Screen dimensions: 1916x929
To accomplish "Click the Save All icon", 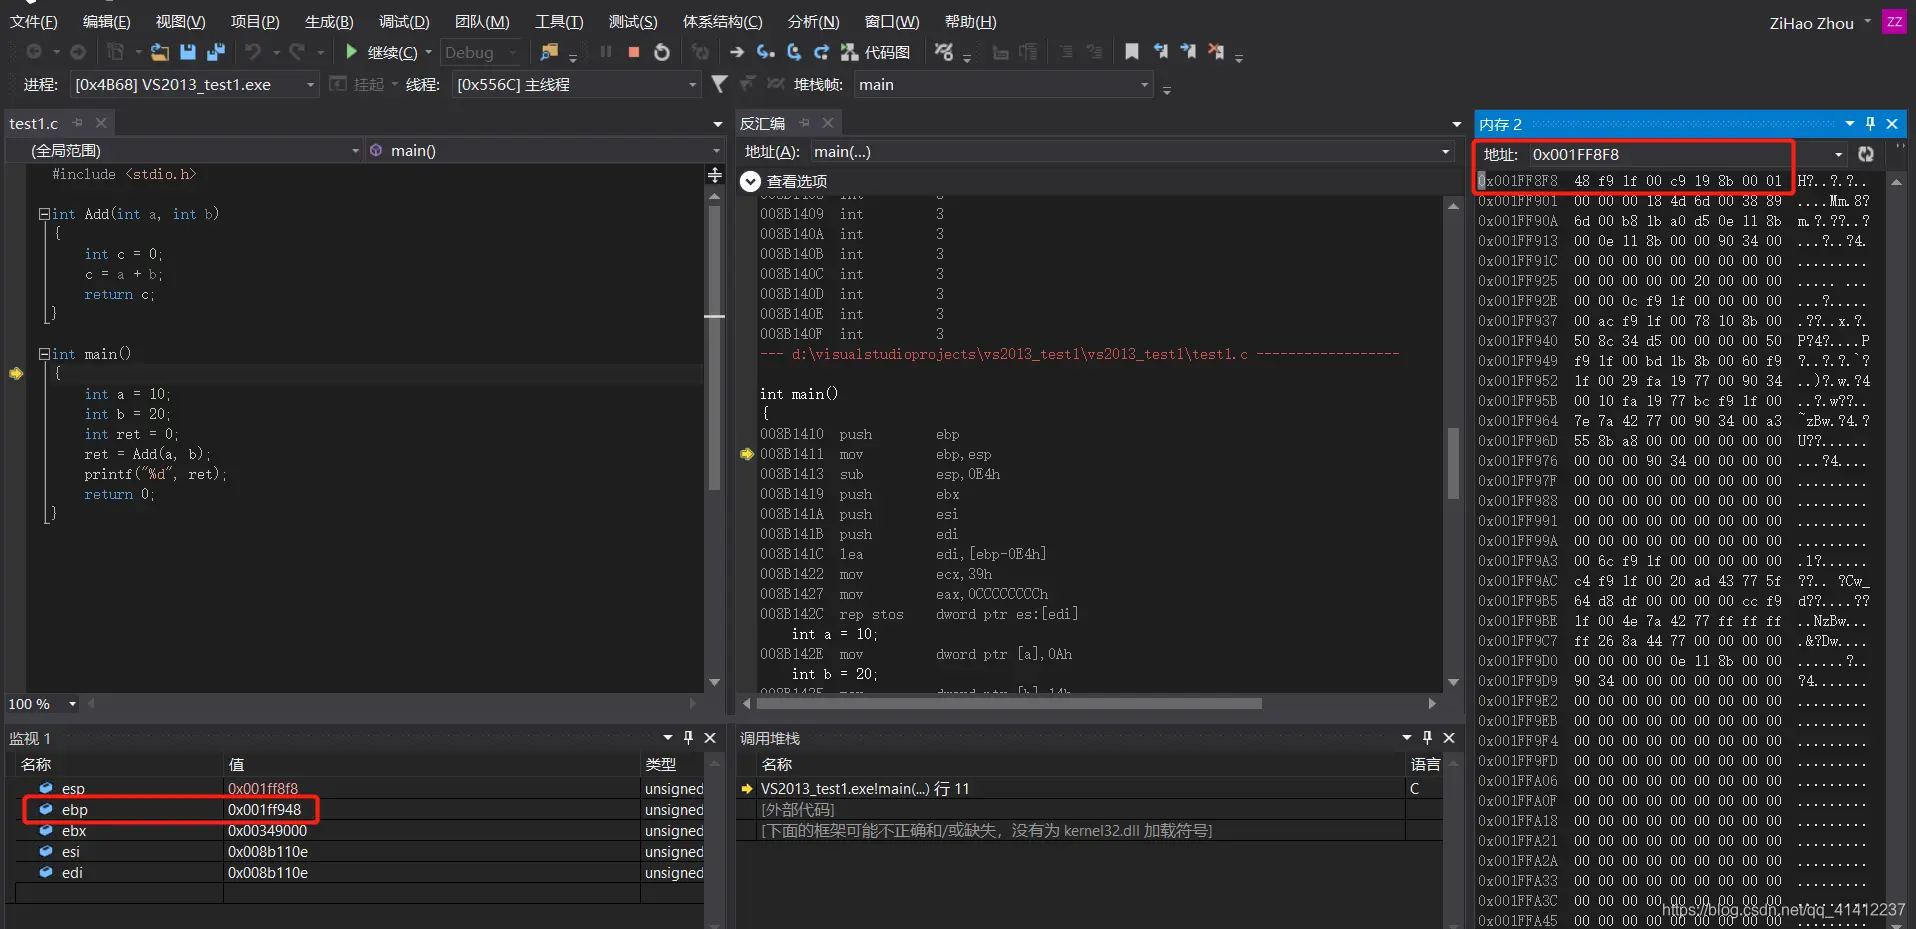I will [x=215, y=52].
